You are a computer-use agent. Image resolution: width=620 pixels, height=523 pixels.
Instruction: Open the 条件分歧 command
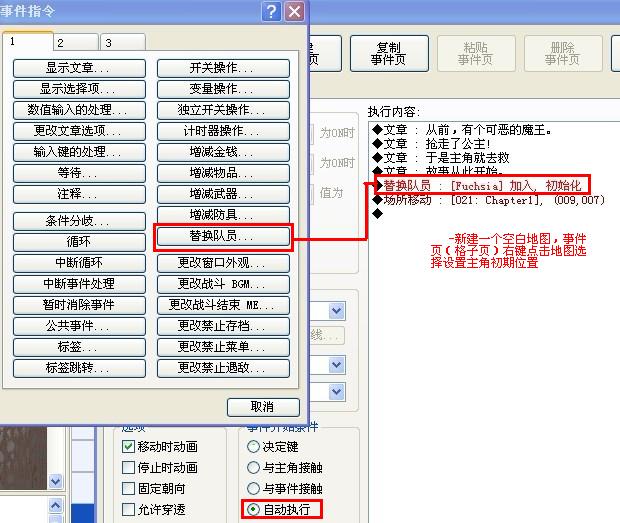(79, 221)
